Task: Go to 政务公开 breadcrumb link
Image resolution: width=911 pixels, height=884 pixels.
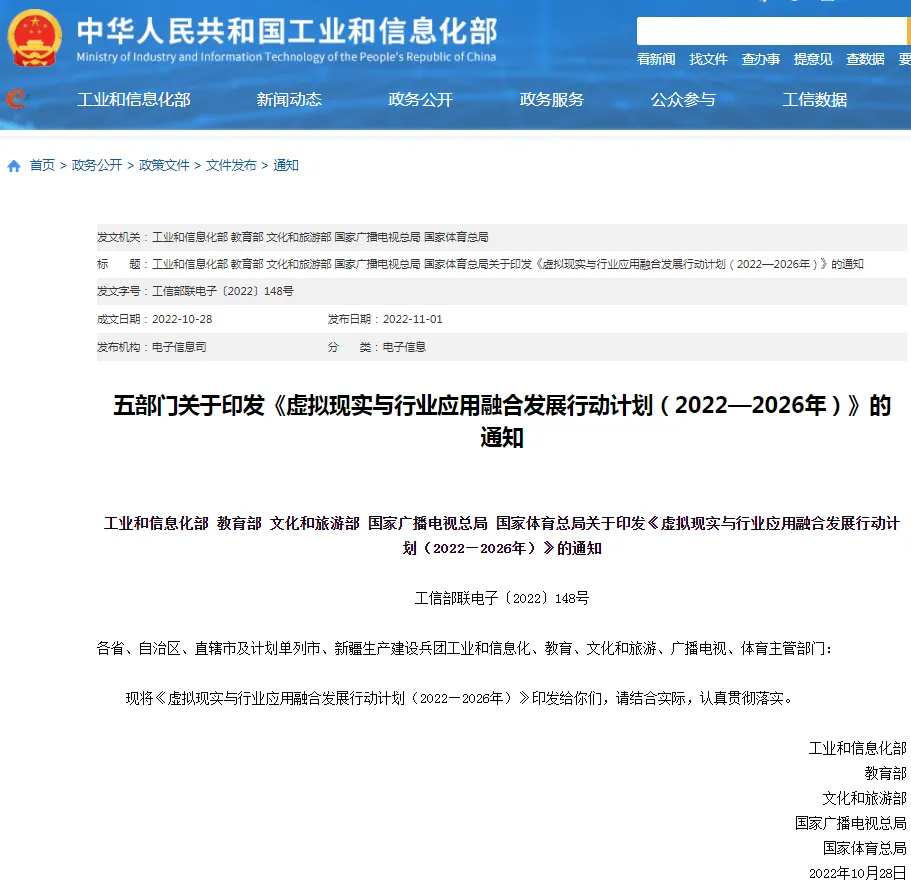Action: tap(96, 166)
